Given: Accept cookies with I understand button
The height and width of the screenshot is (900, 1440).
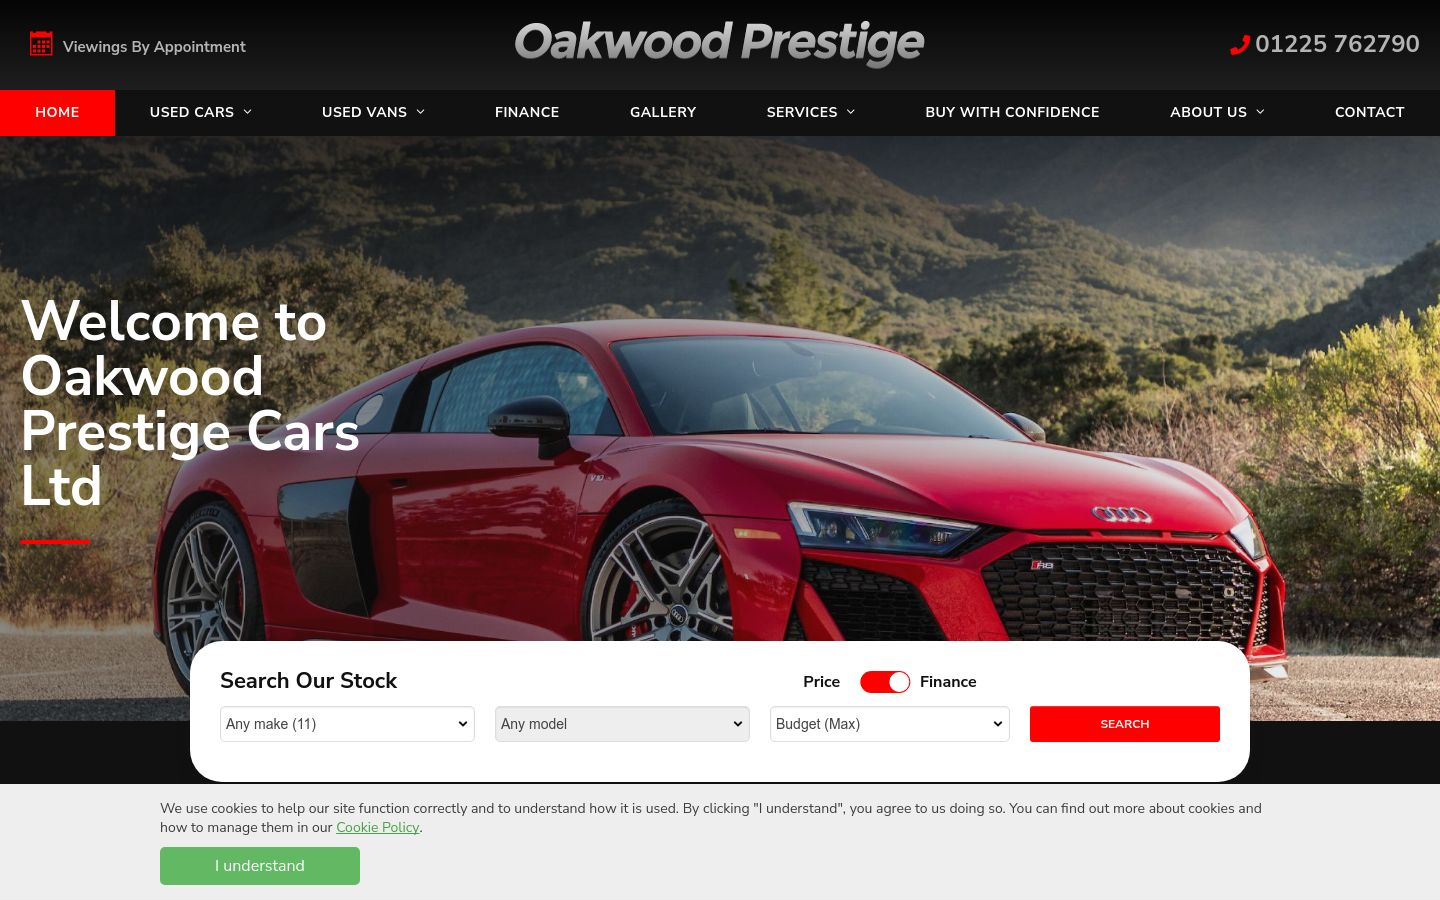Looking at the screenshot, I should pyautogui.click(x=260, y=866).
